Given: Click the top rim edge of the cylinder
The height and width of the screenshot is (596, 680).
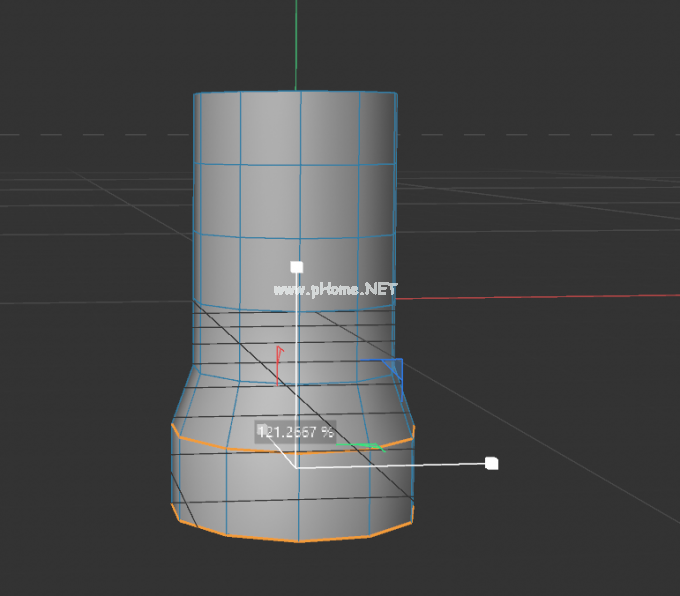Looking at the screenshot, I should (296, 91).
